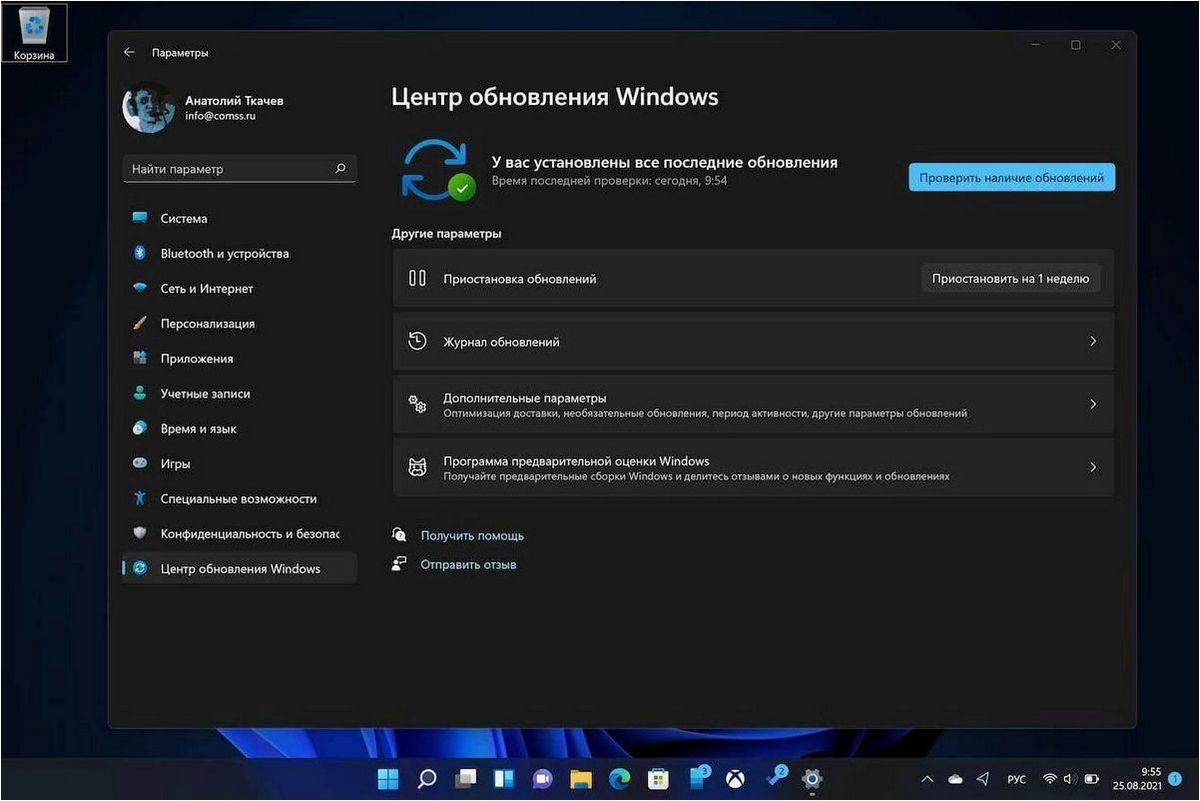Open the Windows Start menu
This screenshot has width=1200, height=801.
tap(388, 778)
